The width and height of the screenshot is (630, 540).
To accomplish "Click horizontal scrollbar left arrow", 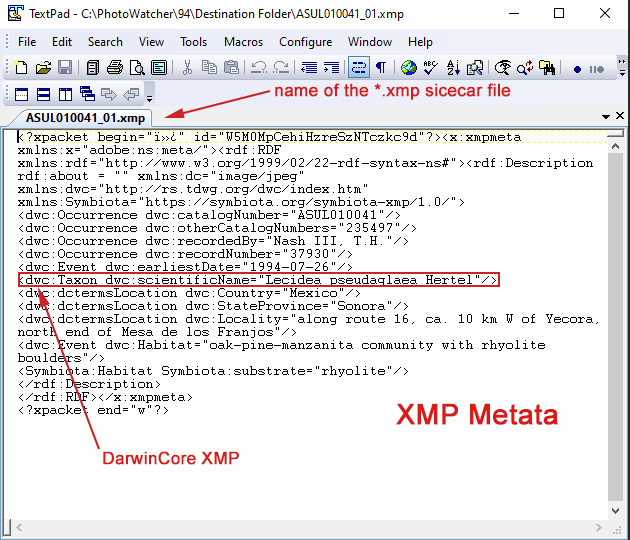I will click(19, 528).
